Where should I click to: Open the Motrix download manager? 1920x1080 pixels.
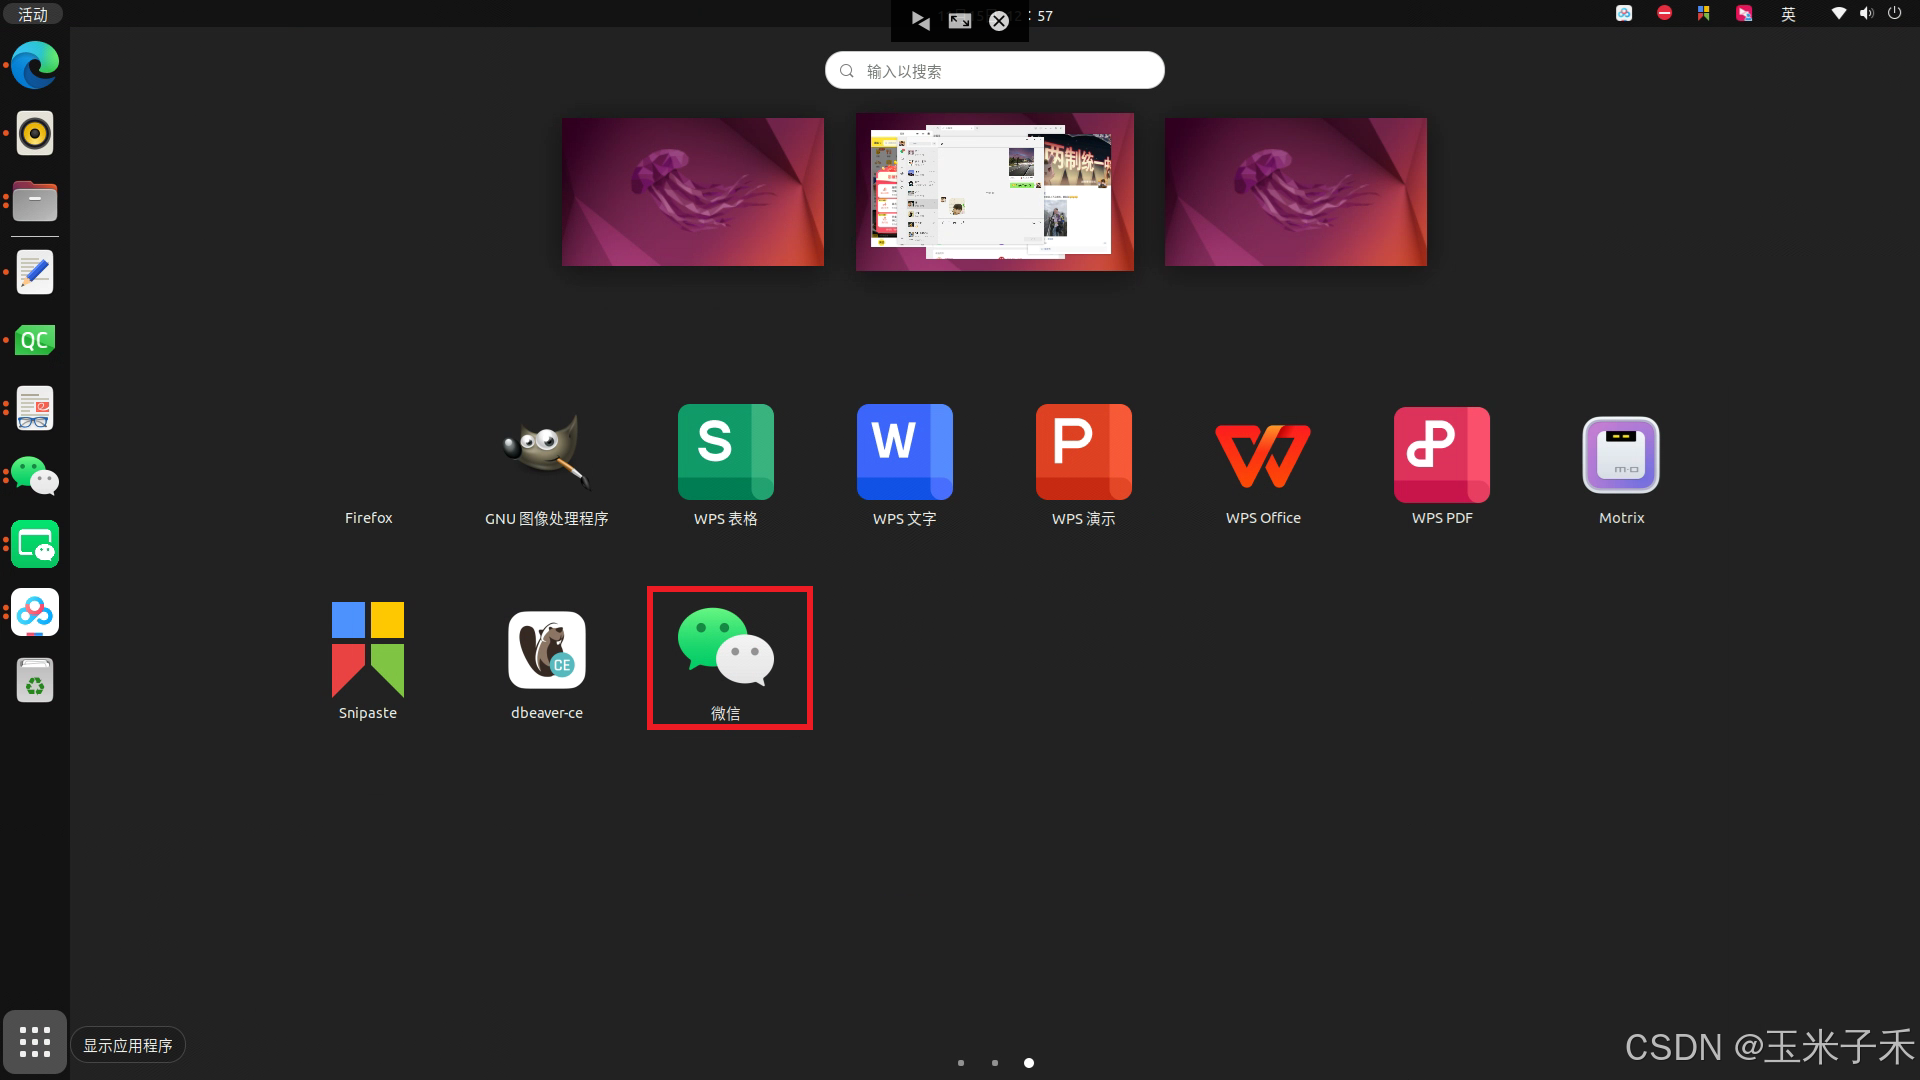[x=1620, y=455]
